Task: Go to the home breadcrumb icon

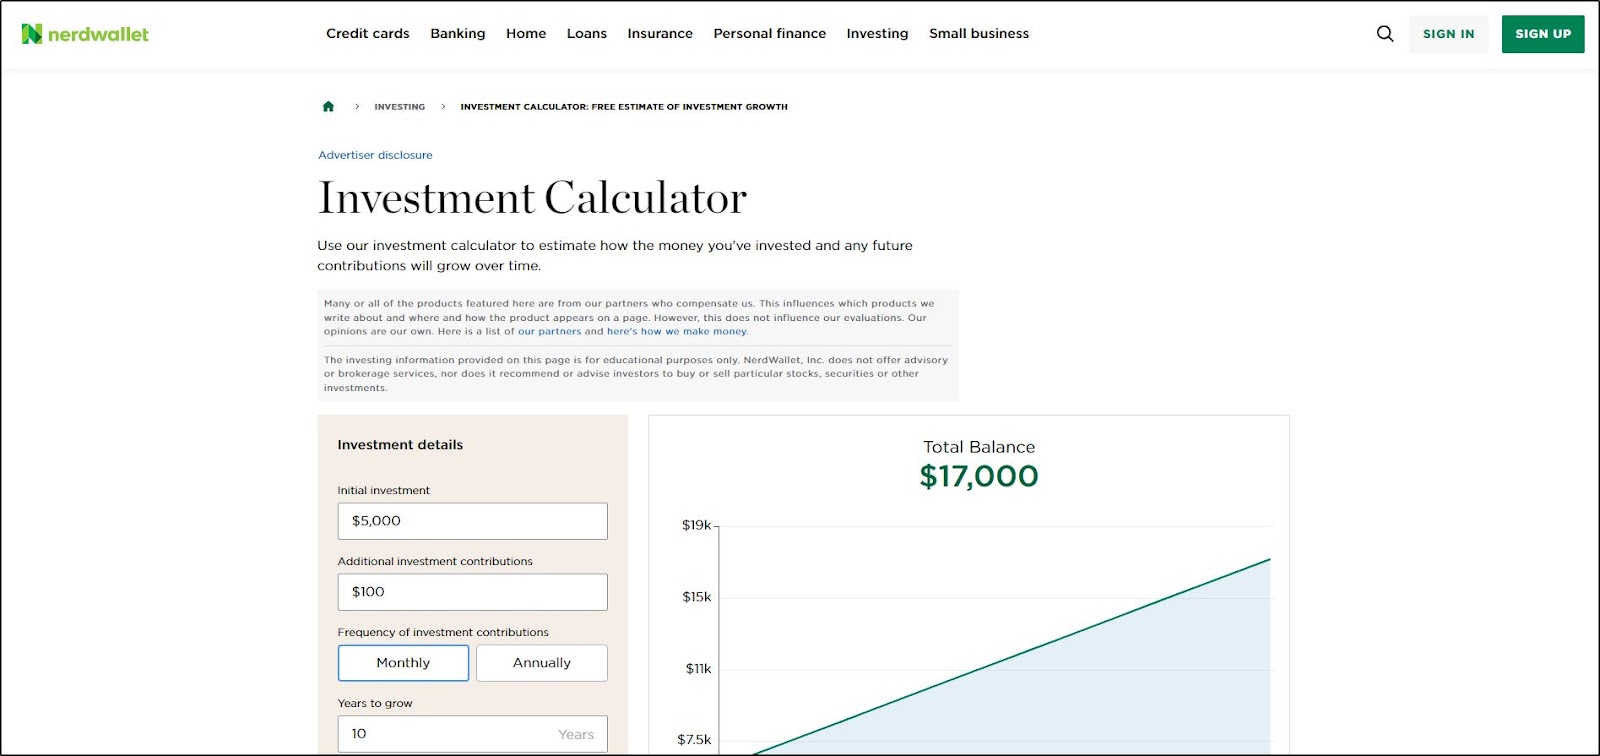Action: [328, 107]
